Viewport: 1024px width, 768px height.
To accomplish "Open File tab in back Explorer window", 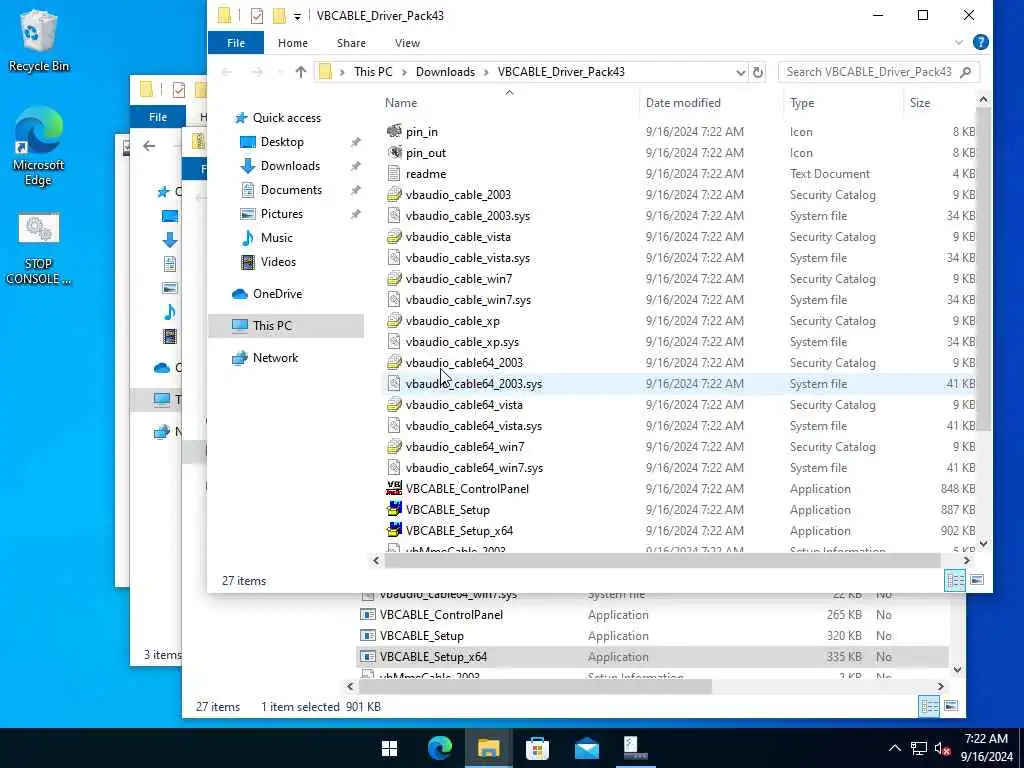I will click(x=157, y=117).
